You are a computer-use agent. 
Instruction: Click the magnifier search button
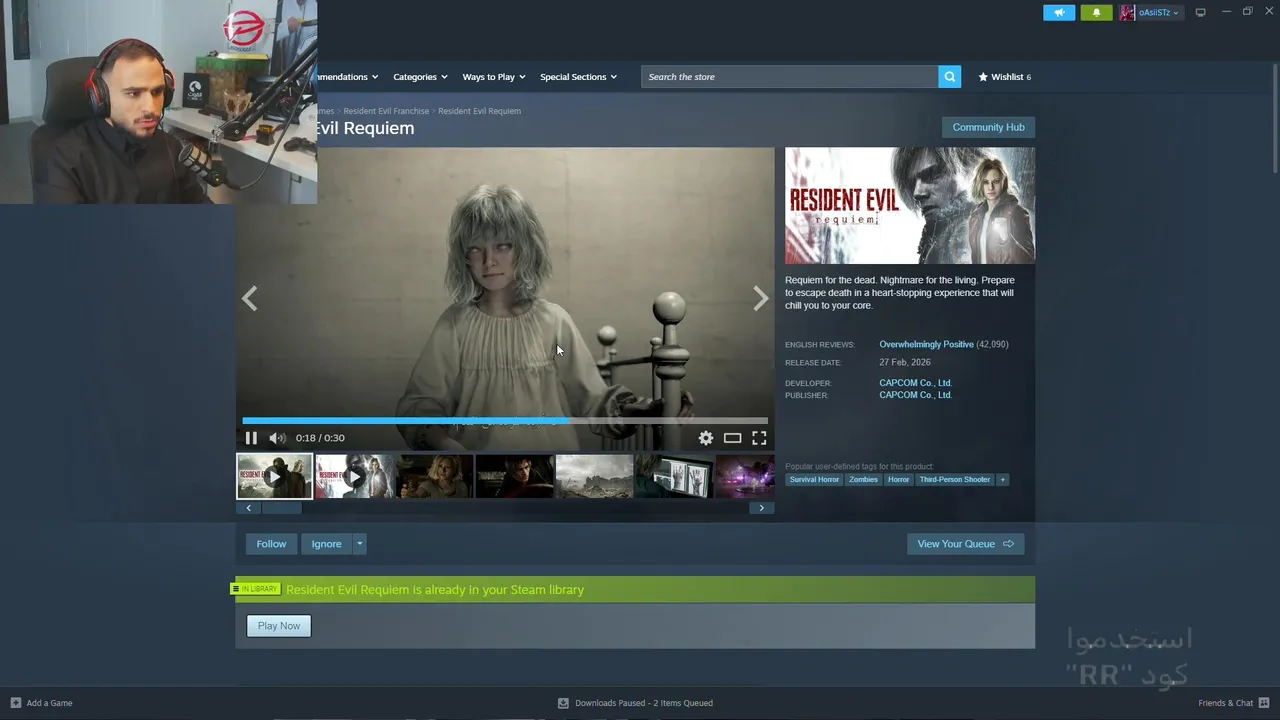949,77
